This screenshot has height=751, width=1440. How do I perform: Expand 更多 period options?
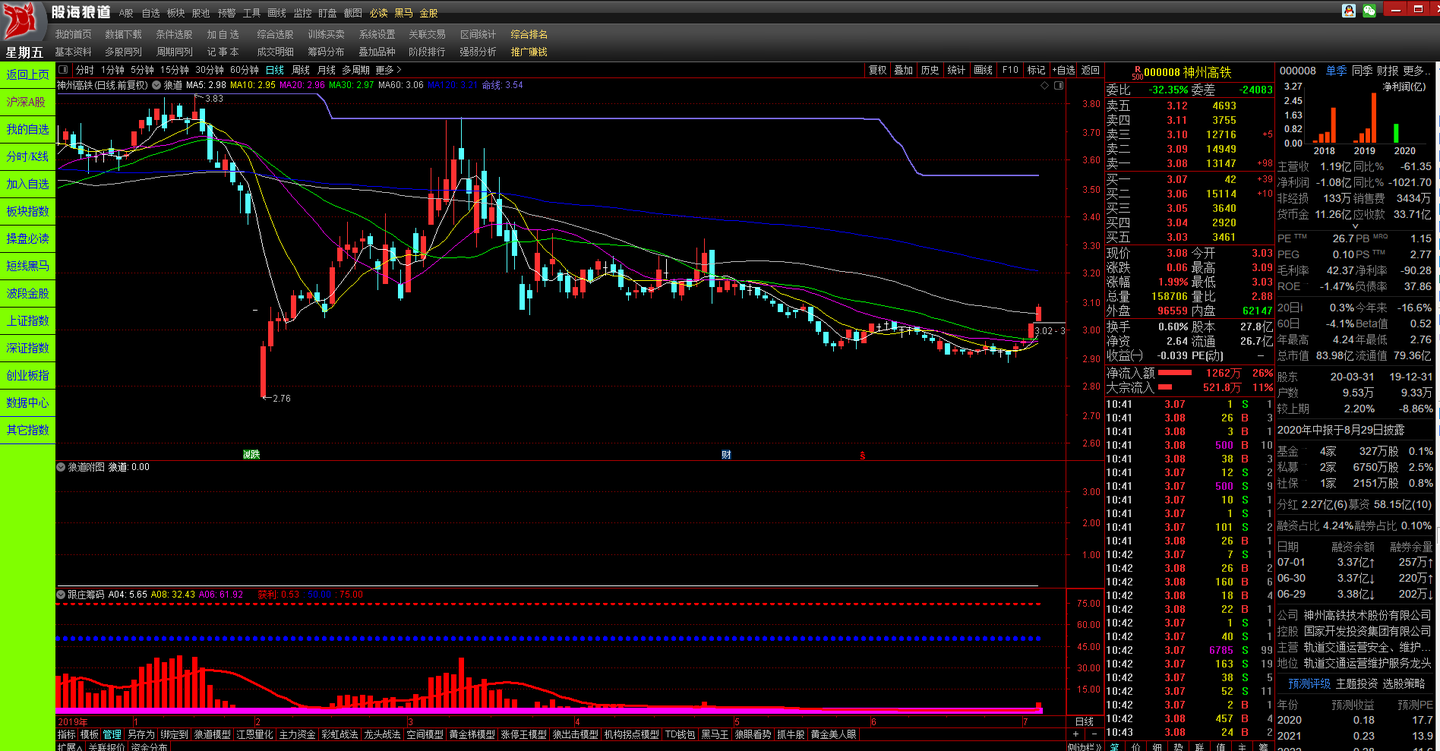tap(388, 70)
